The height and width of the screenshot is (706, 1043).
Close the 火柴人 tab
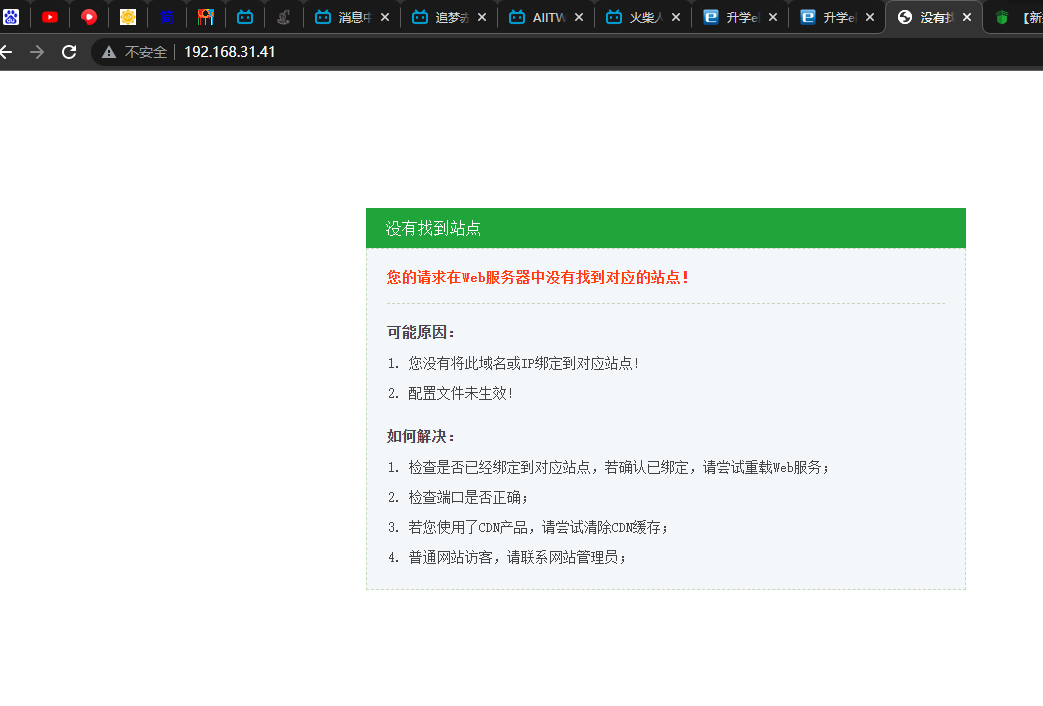[676, 17]
